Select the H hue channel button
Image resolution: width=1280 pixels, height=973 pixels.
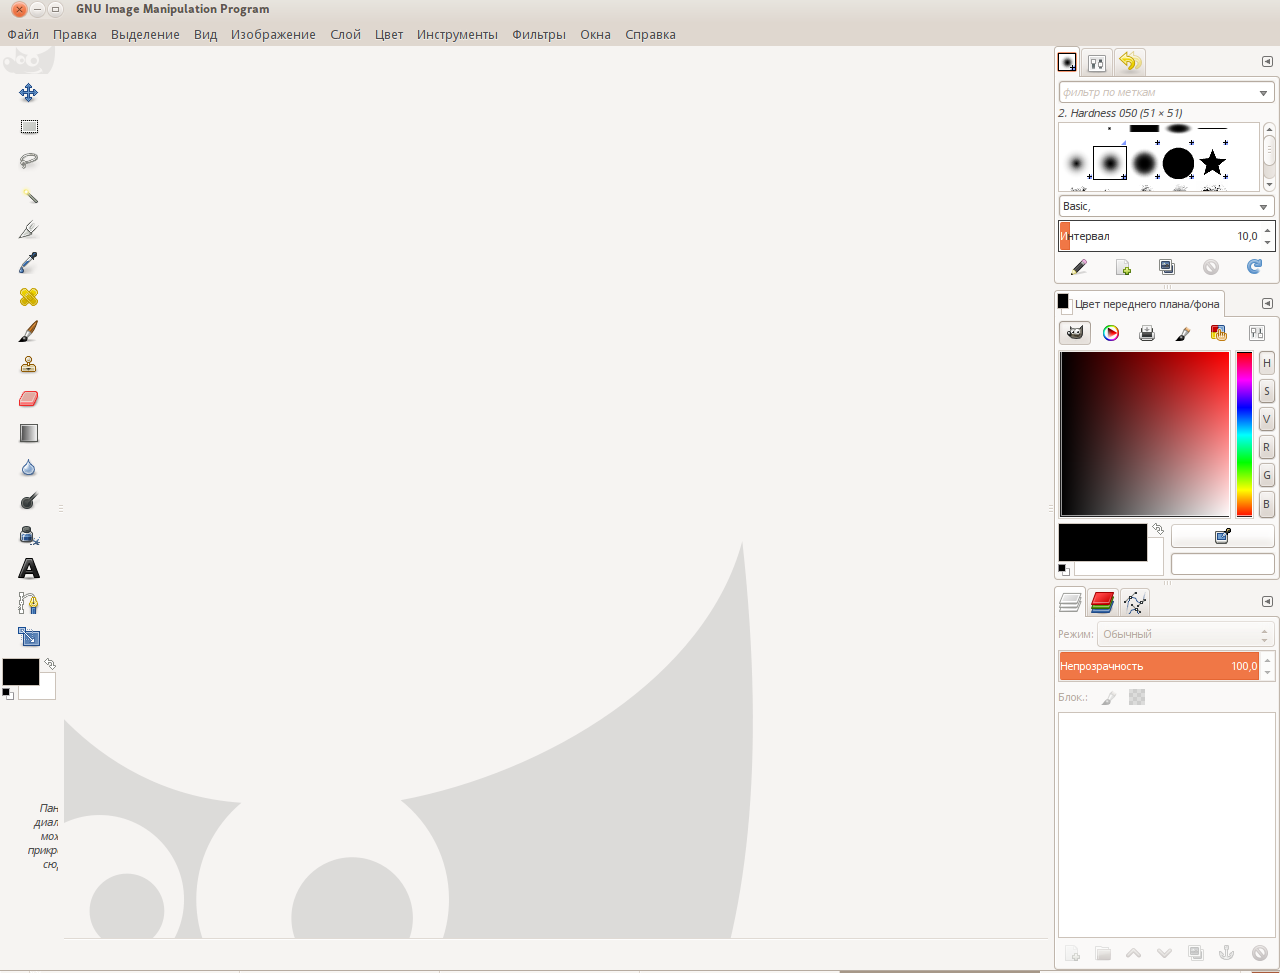(x=1267, y=363)
